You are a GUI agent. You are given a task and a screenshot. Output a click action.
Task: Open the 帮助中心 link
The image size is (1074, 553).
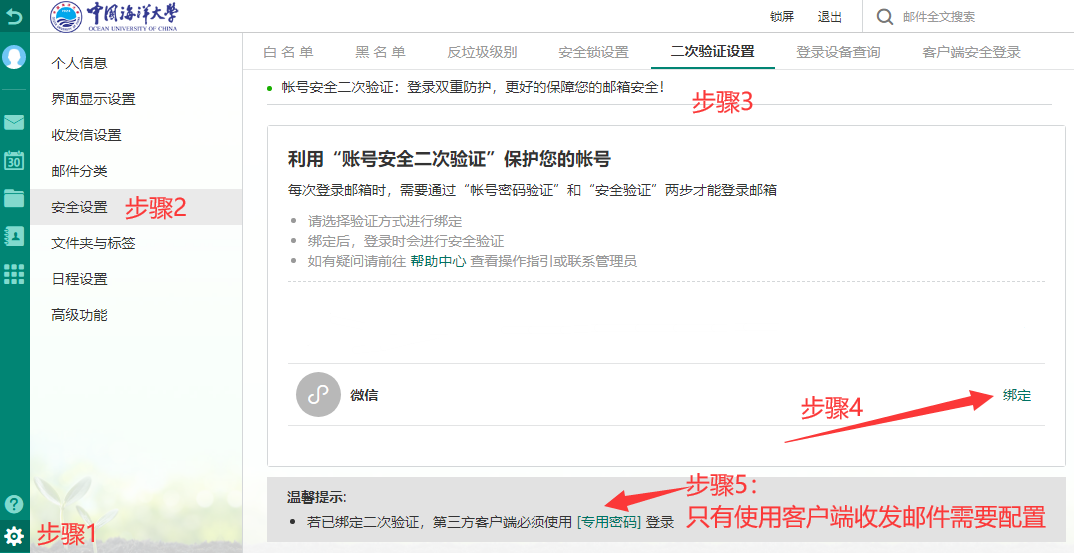tap(438, 261)
